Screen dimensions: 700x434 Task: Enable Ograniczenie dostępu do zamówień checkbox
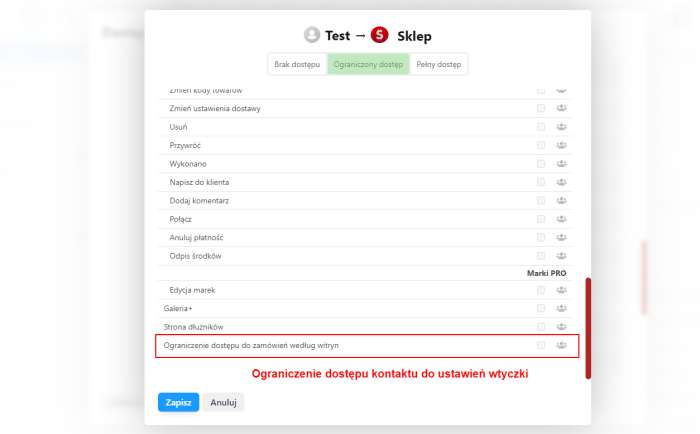pyautogui.click(x=541, y=345)
